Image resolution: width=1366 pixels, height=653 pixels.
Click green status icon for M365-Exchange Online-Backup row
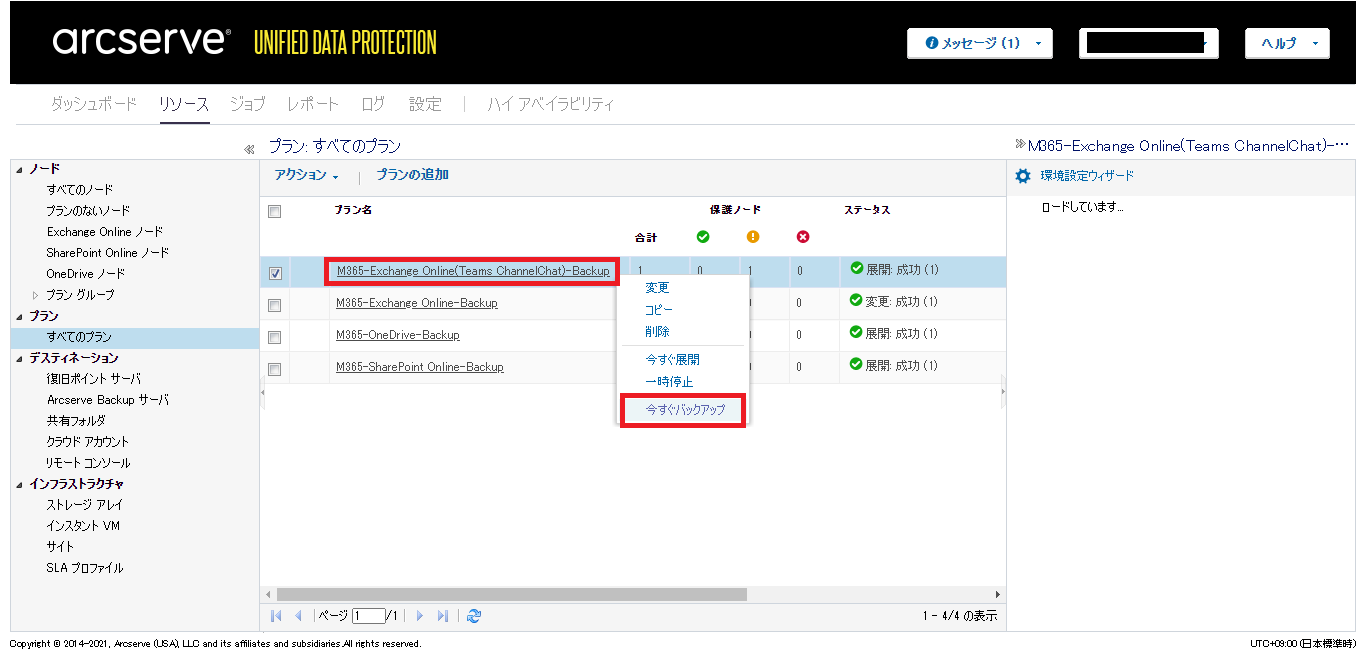click(856, 300)
